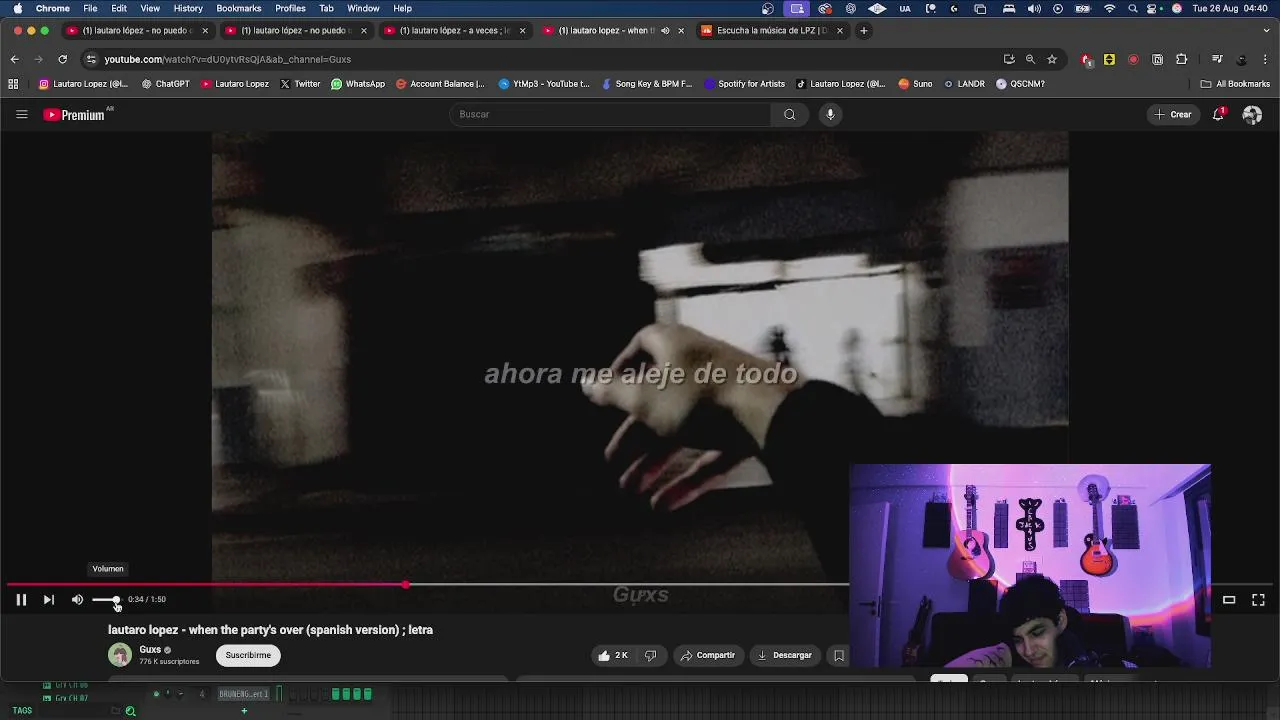Open a new browser tab

point(864,30)
